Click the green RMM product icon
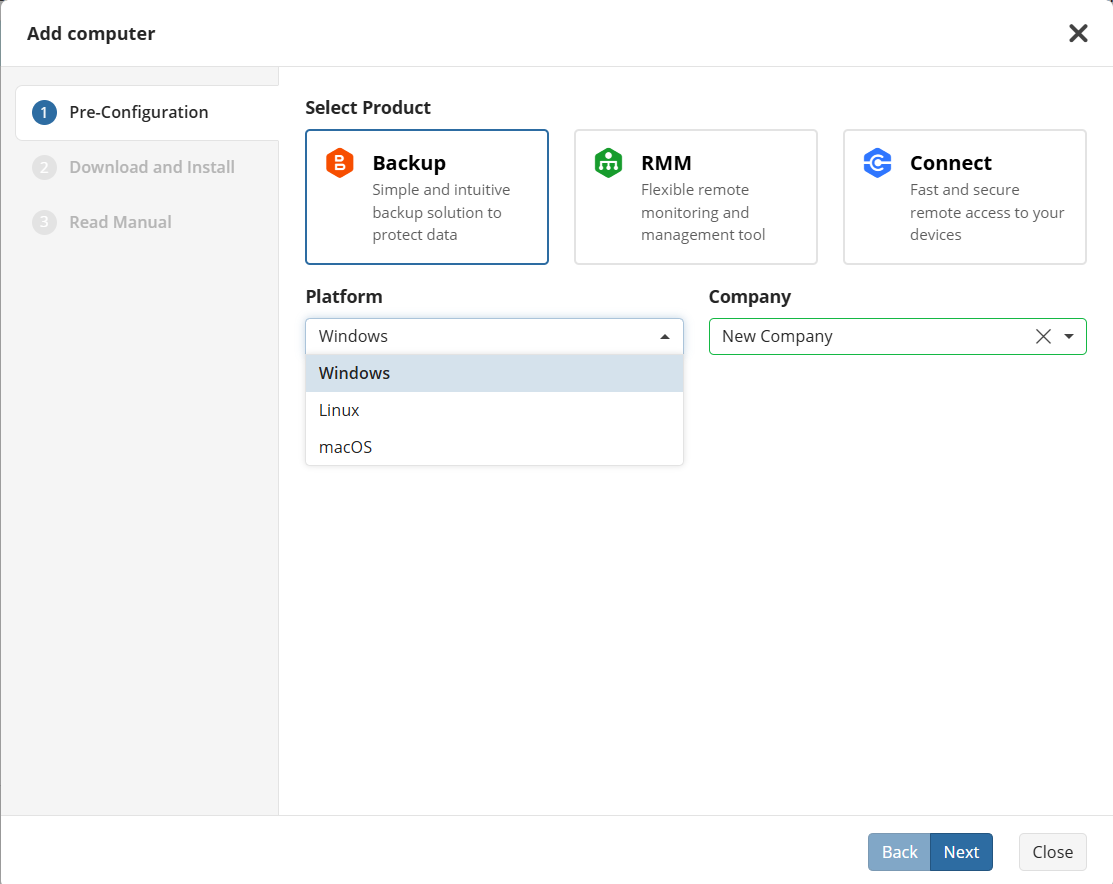Viewport: 1113px width, 884px height. tap(608, 163)
